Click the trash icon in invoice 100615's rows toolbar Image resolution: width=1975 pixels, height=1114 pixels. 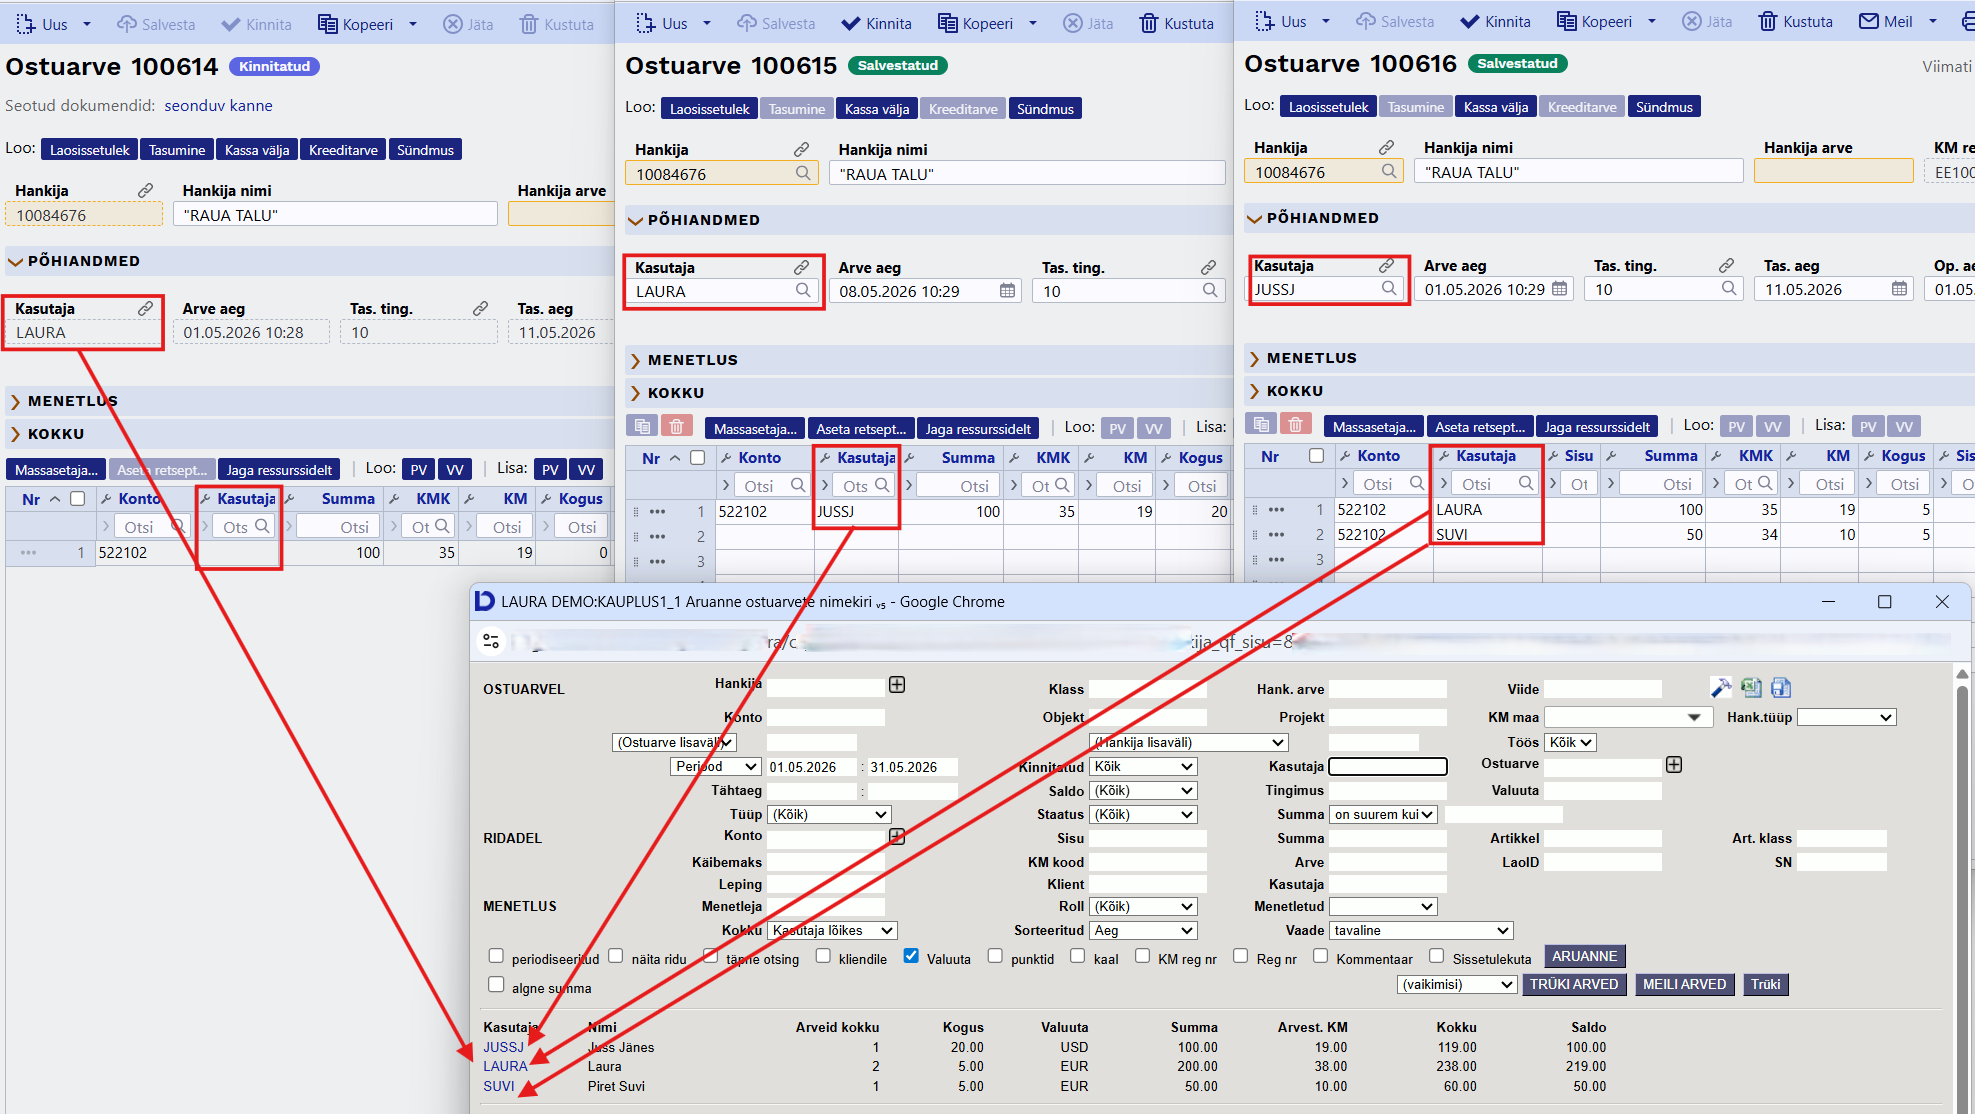[676, 427]
